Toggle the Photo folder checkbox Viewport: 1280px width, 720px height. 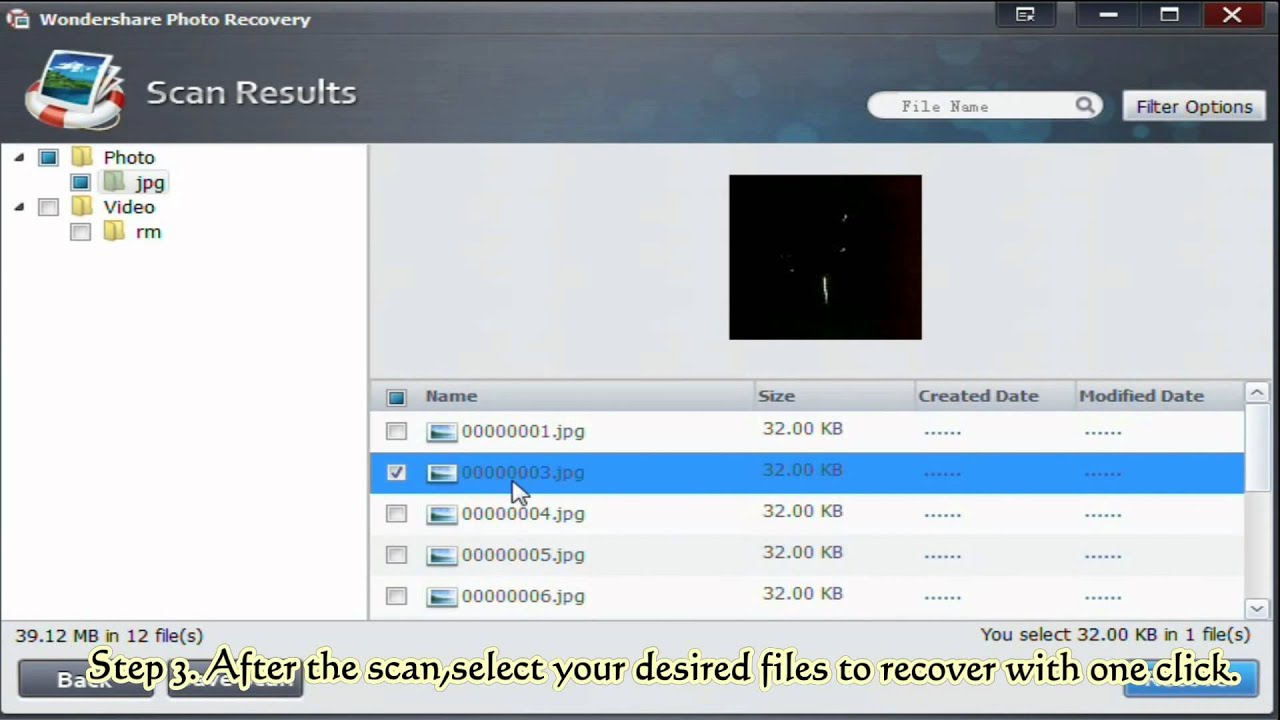48,157
